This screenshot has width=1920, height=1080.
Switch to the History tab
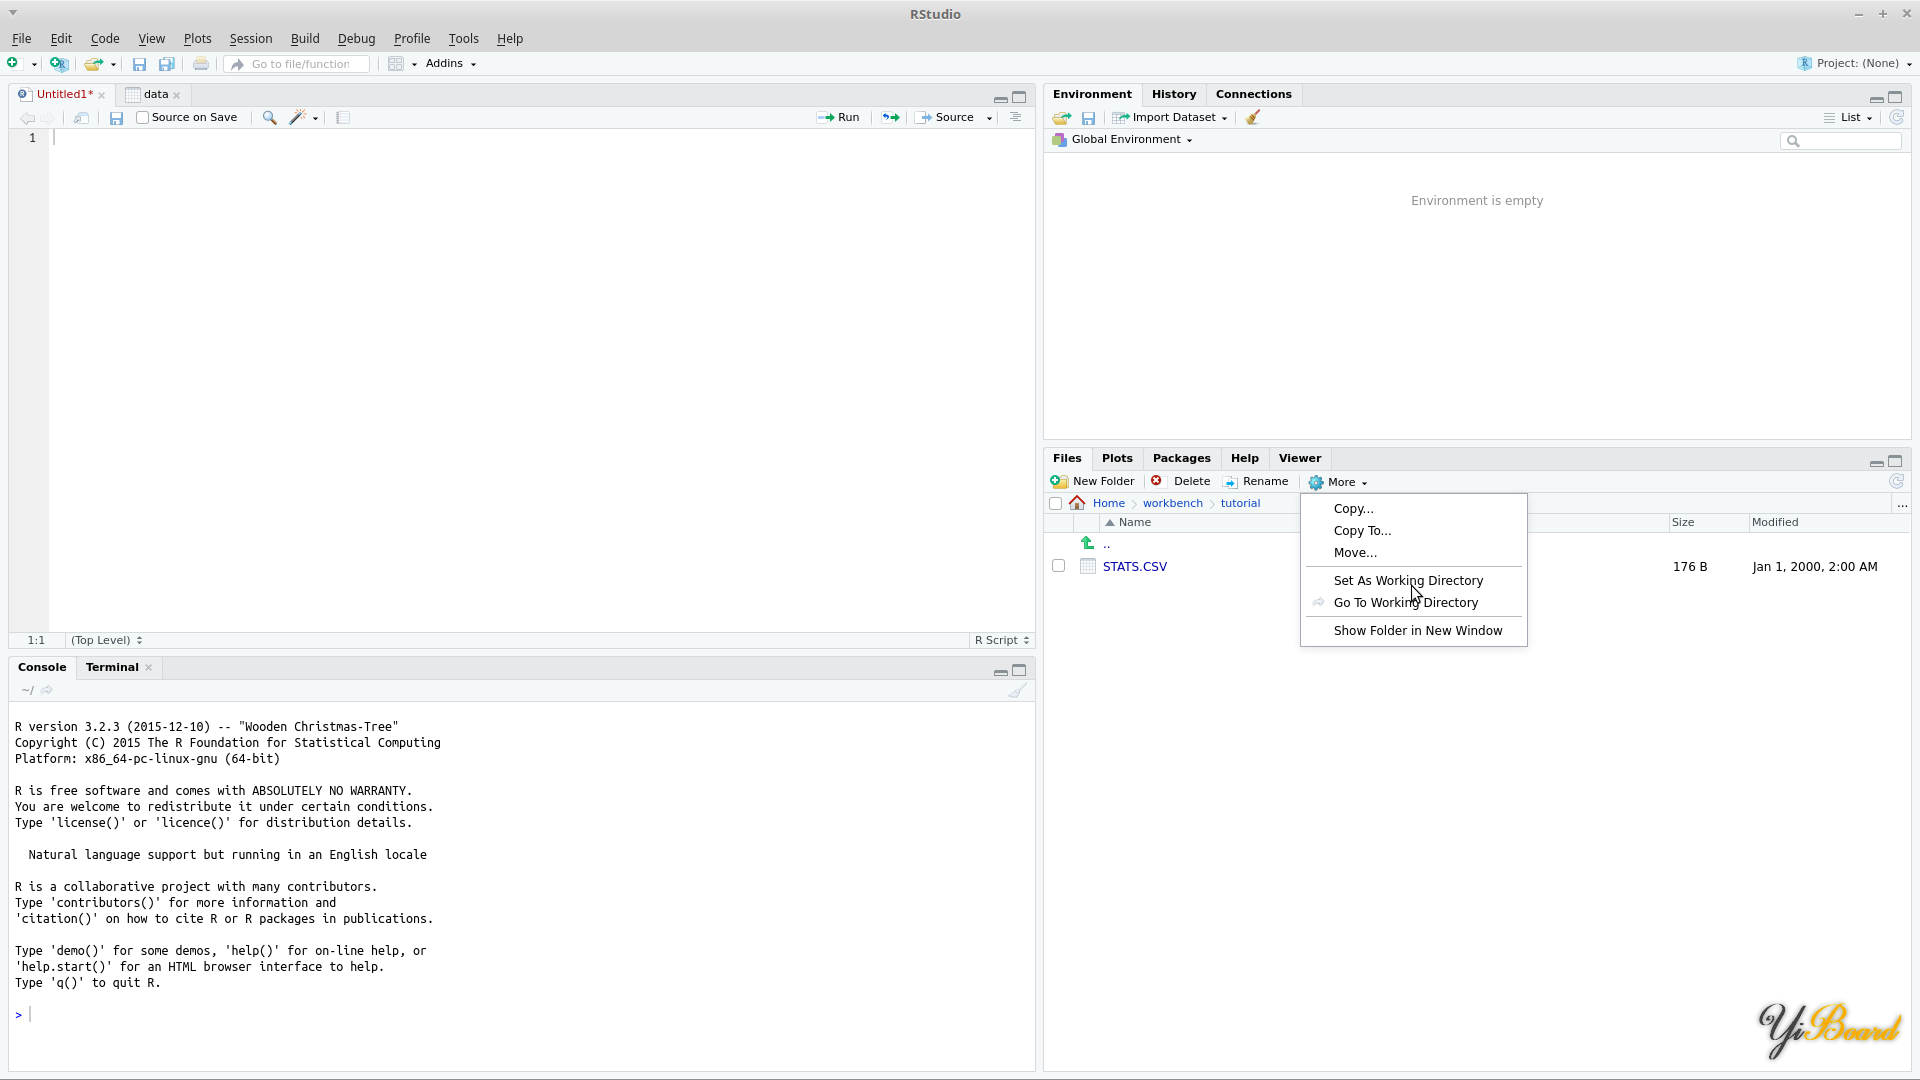1173,94
